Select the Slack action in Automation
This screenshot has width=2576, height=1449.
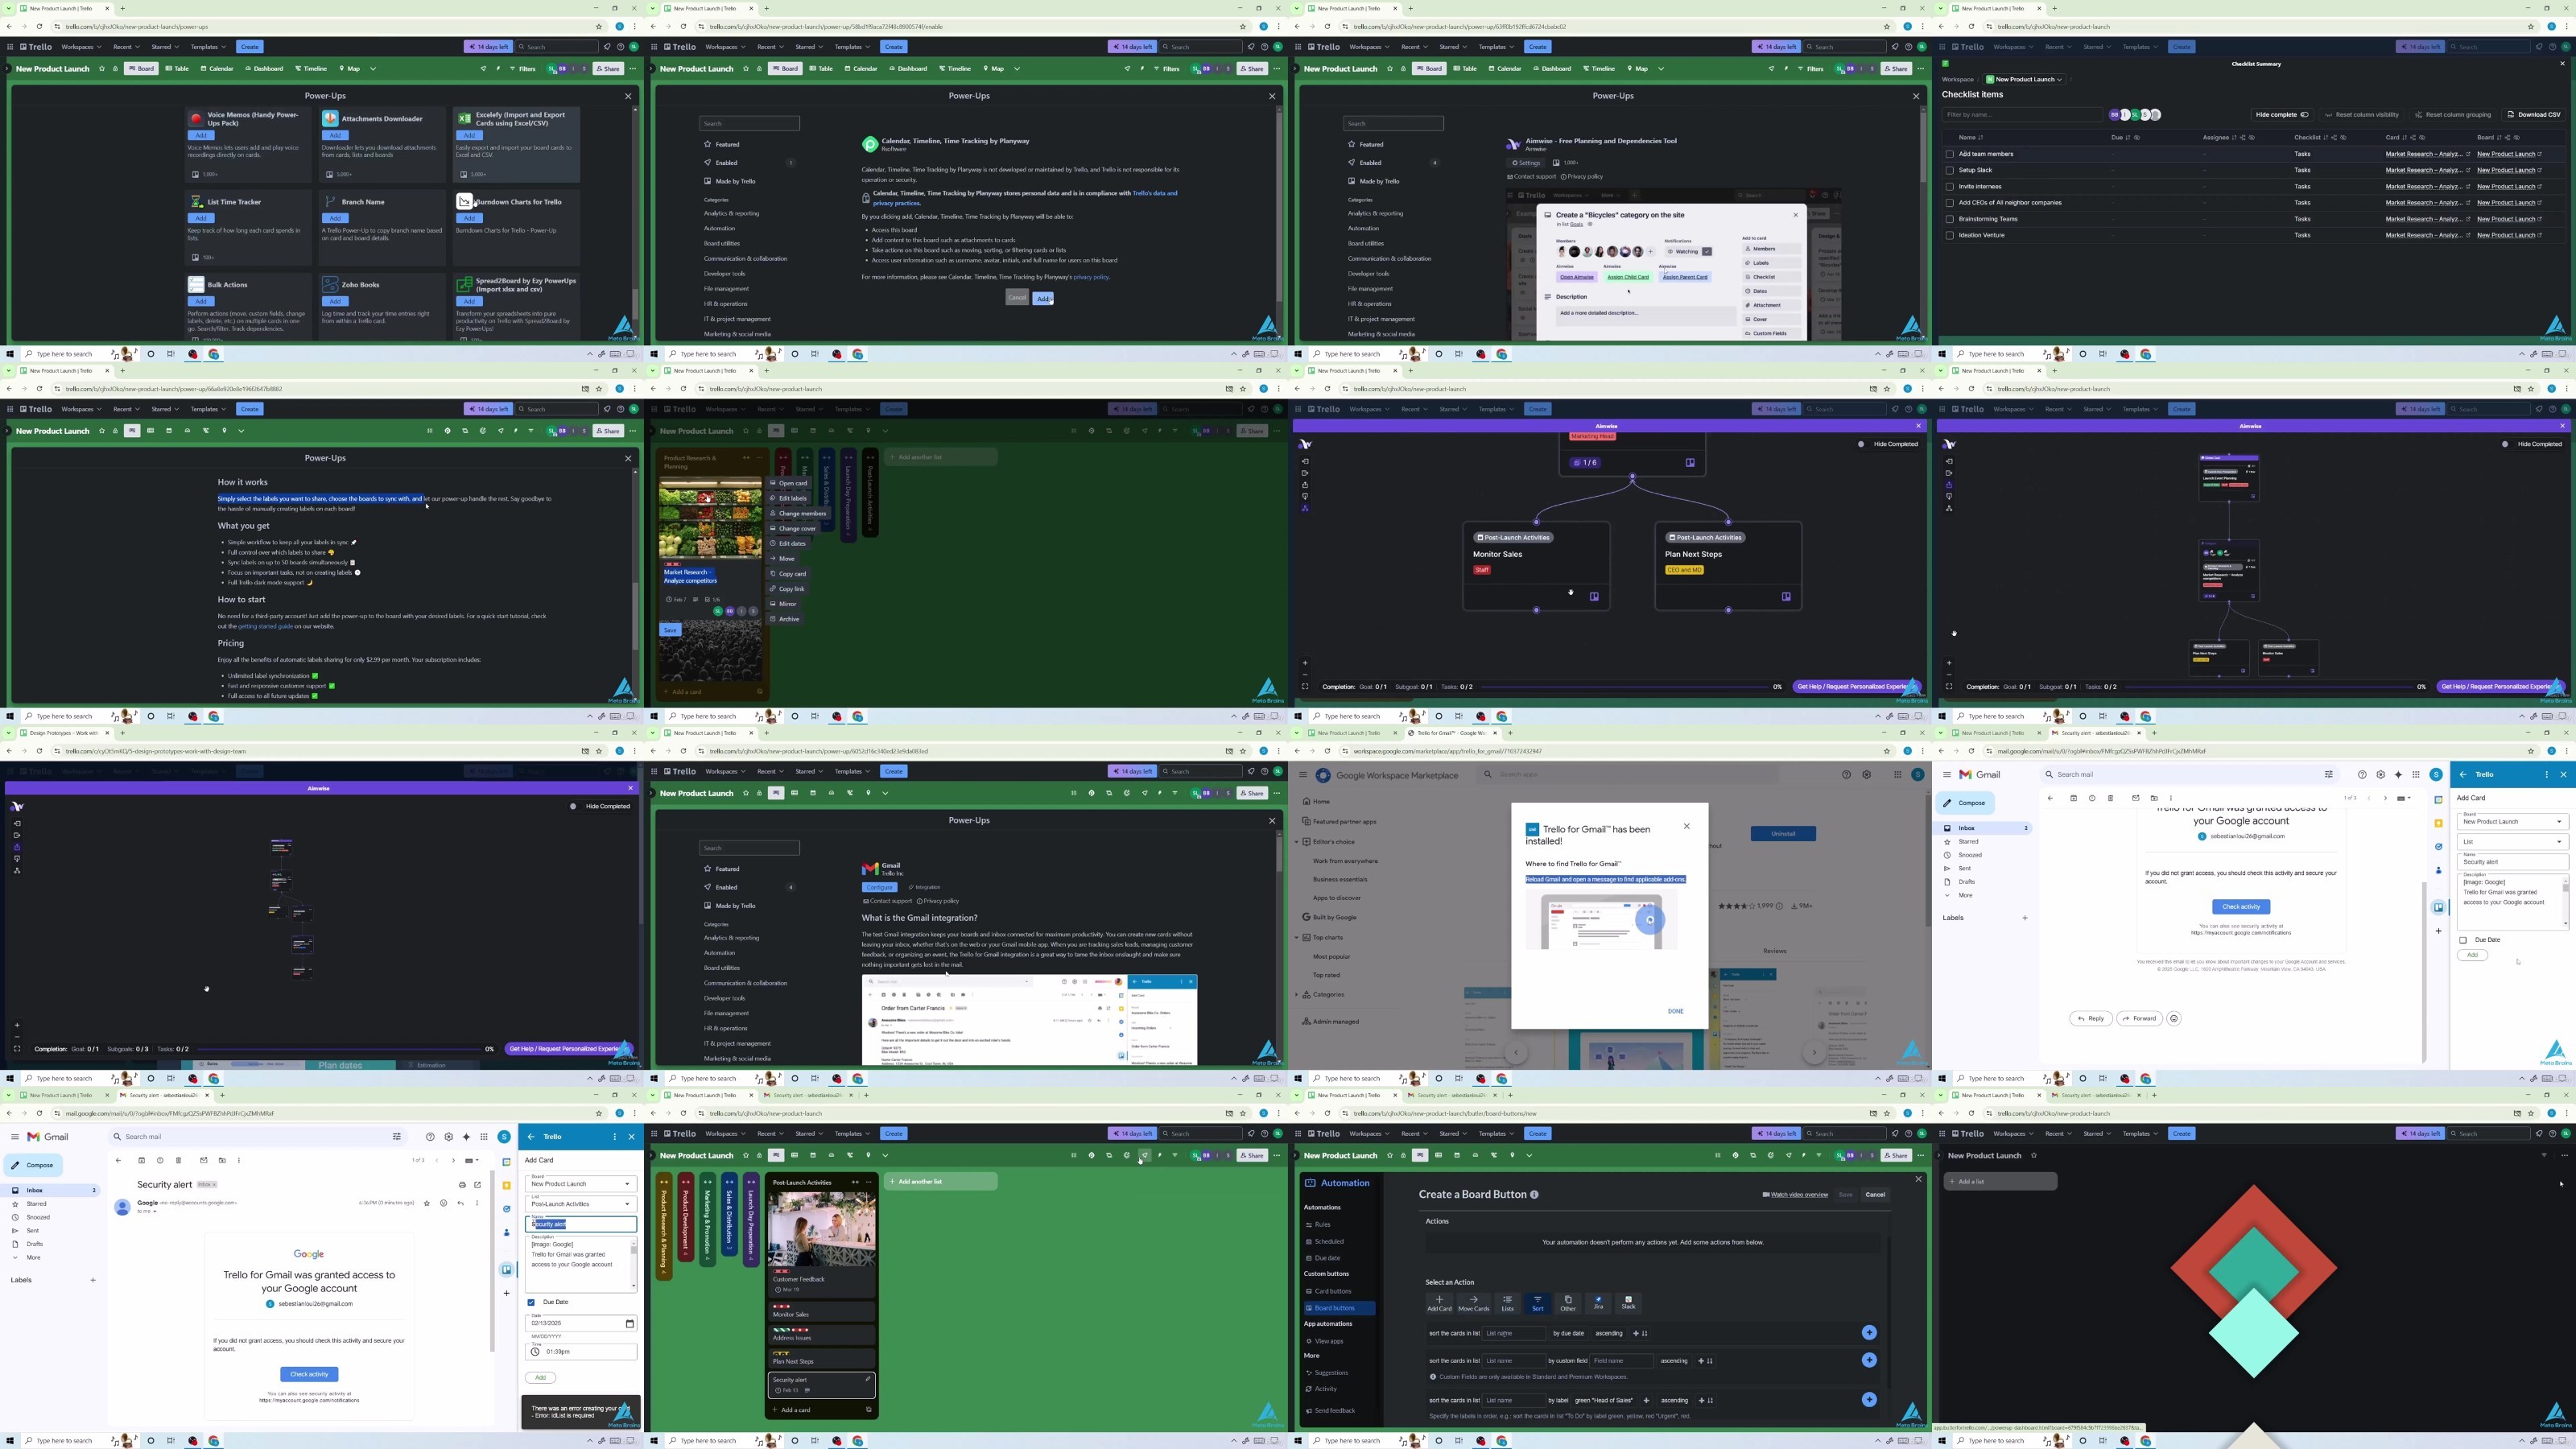pos(1628,1303)
